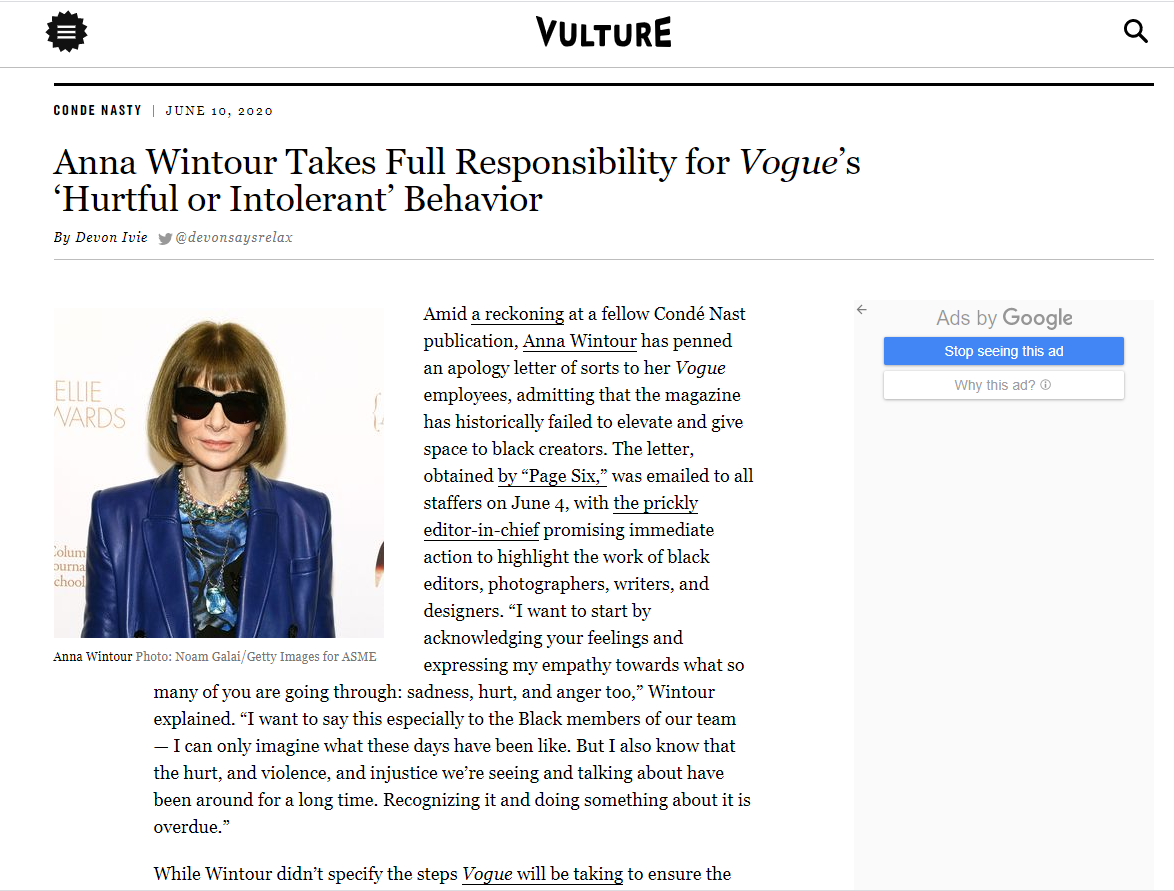Click the 'Why this ad?' button

(1003, 385)
